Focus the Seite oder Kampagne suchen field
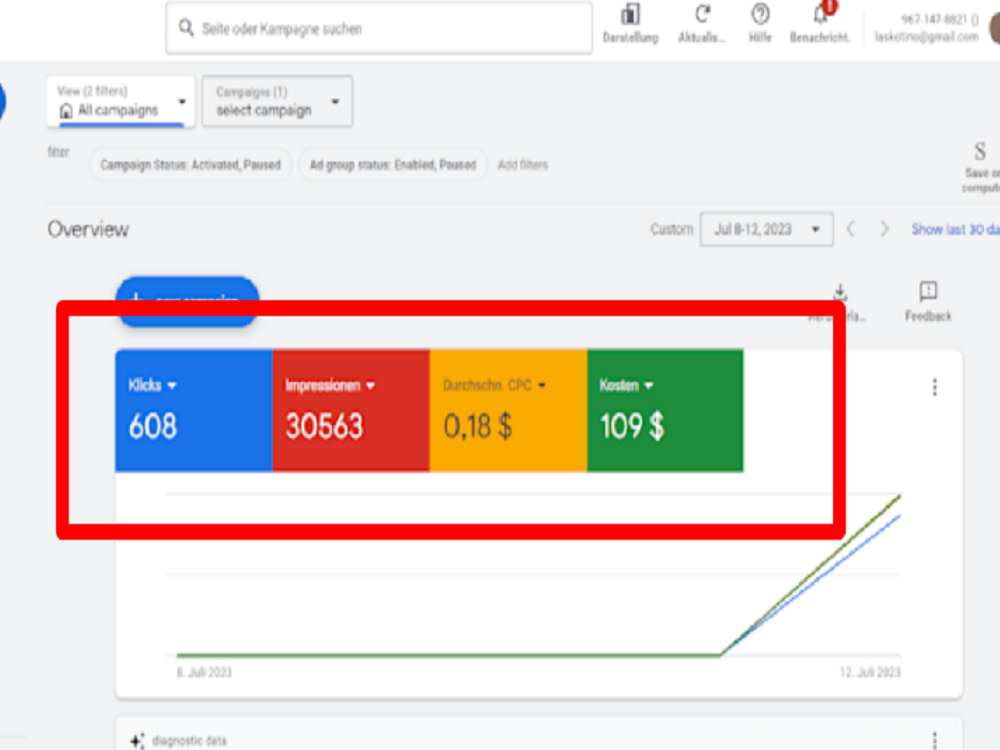Screen dimensions: 1000x750 (x=379, y=29)
